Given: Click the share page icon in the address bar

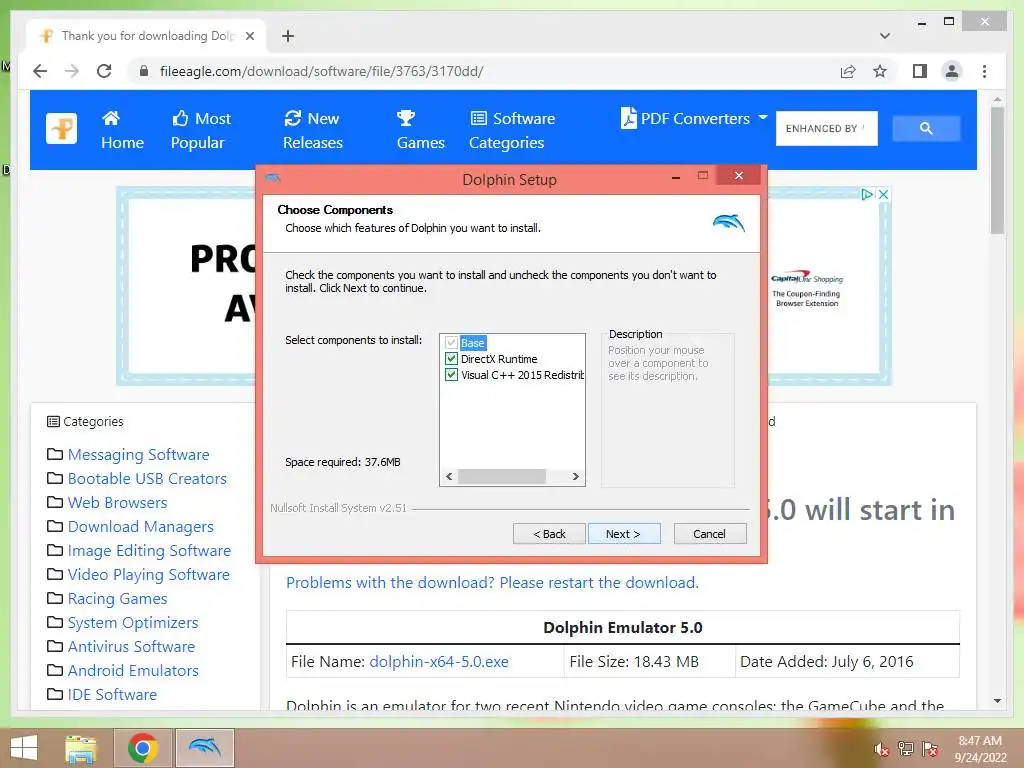Looking at the screenshot, I should pyautogui.click(x=848, y=71).
